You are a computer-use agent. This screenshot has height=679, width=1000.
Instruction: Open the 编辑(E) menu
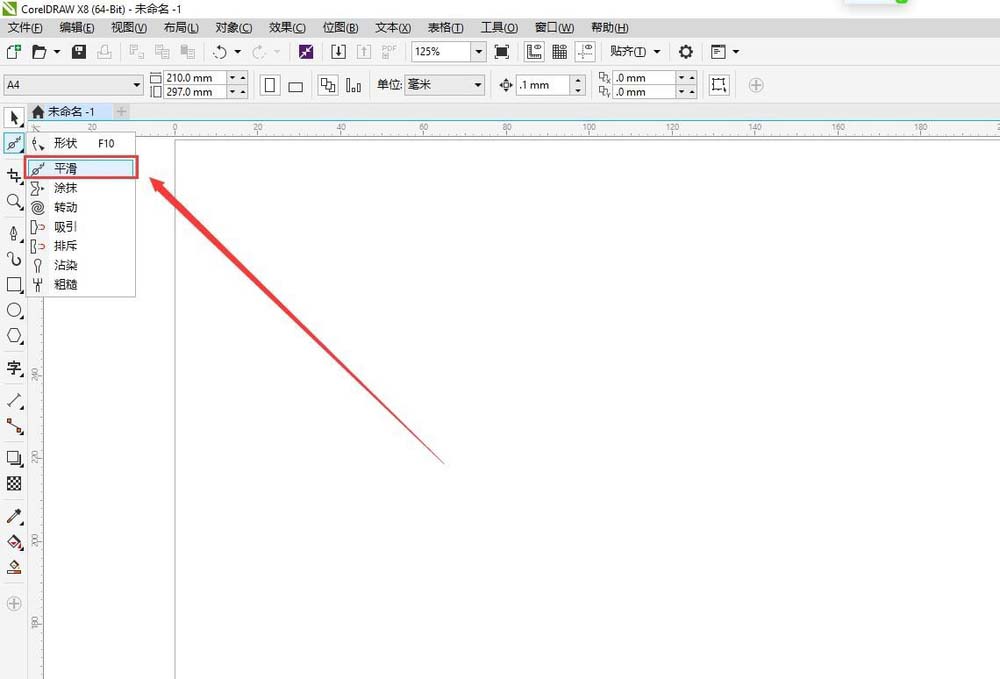click(x=77, y=27)
